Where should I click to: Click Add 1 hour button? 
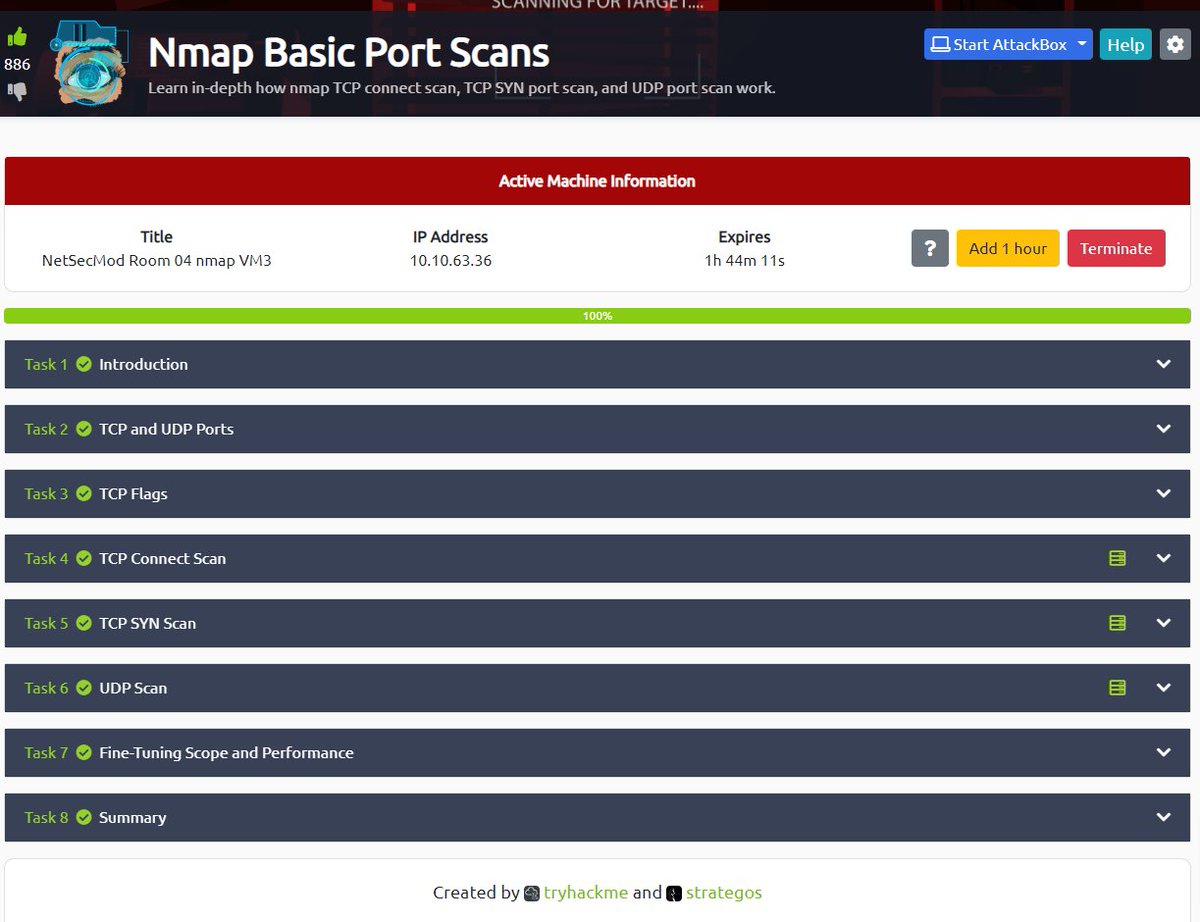tap(1008, 248)
